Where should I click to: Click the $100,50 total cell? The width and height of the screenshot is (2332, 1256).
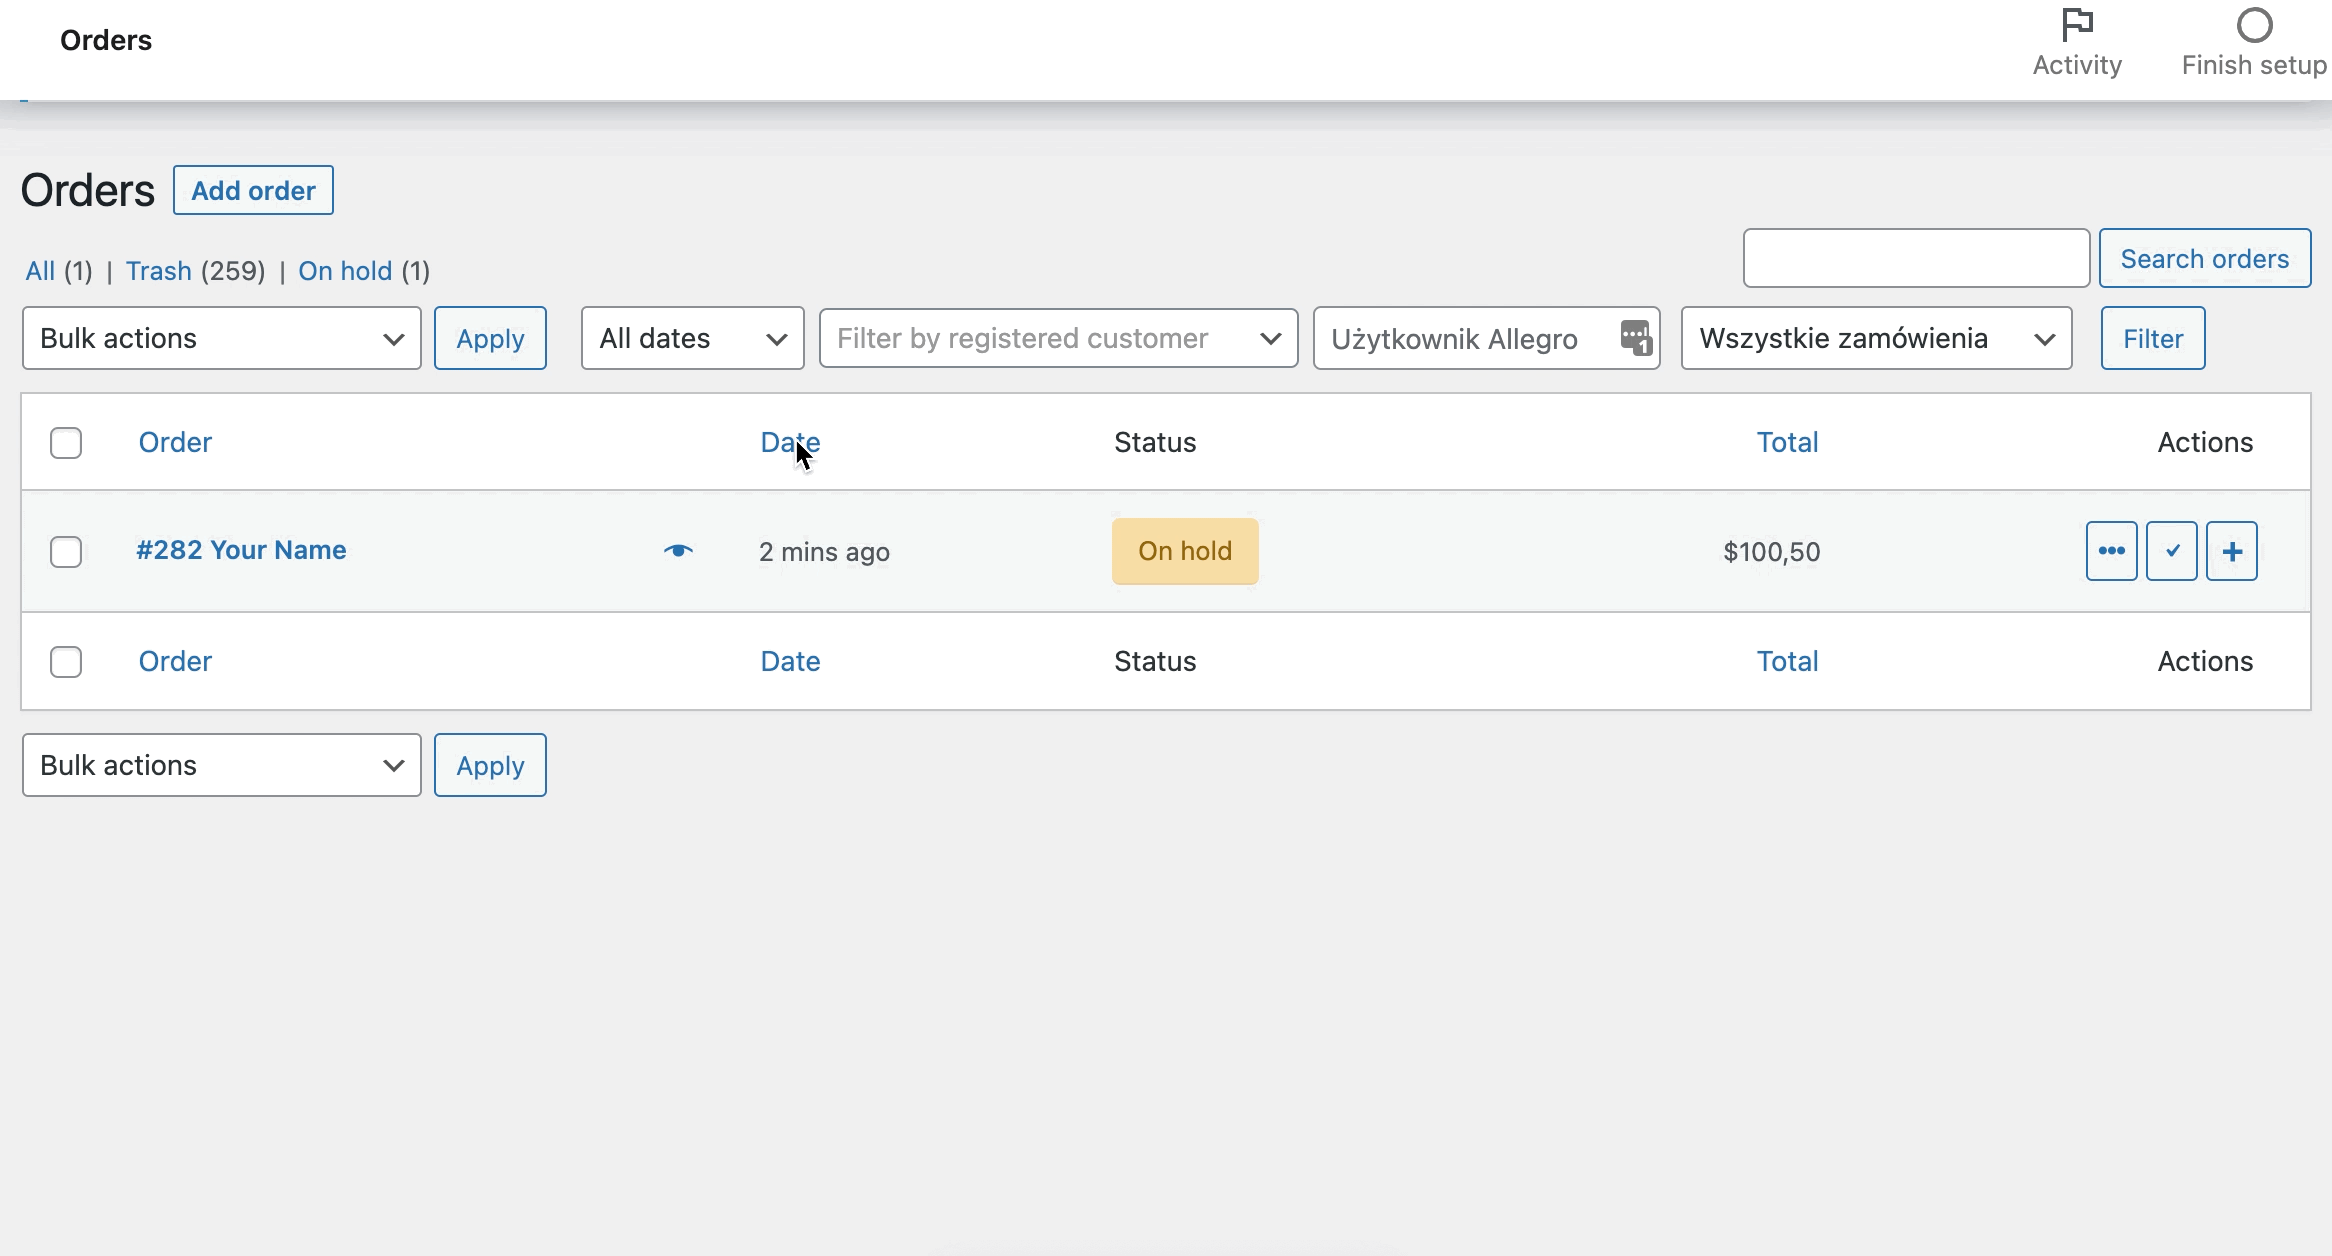(x=1771, y=552)
